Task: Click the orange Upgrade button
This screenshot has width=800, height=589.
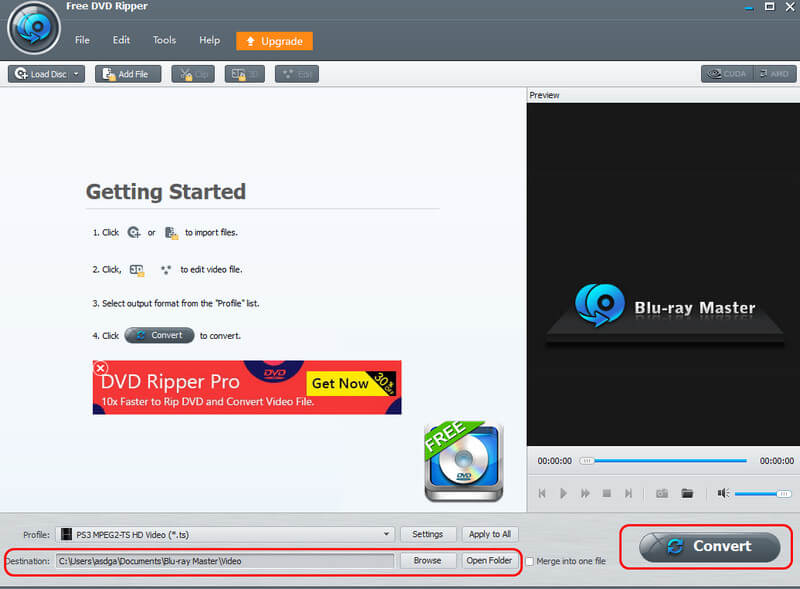Action: coord(274,41)
